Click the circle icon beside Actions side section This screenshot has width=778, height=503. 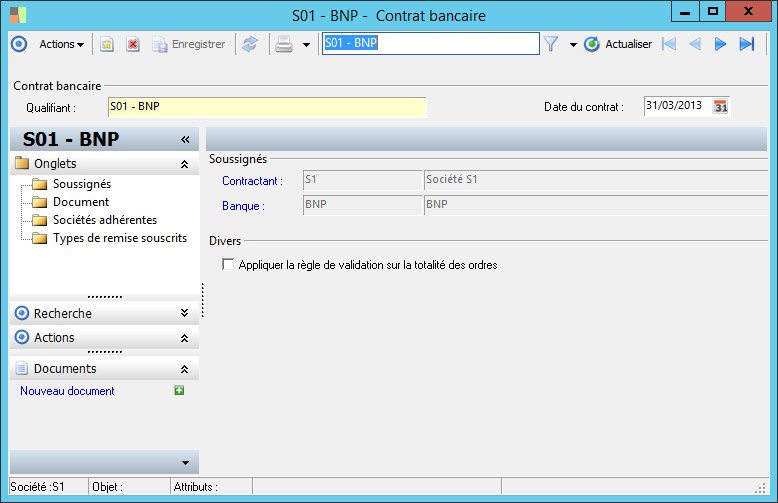click(22, 337)
